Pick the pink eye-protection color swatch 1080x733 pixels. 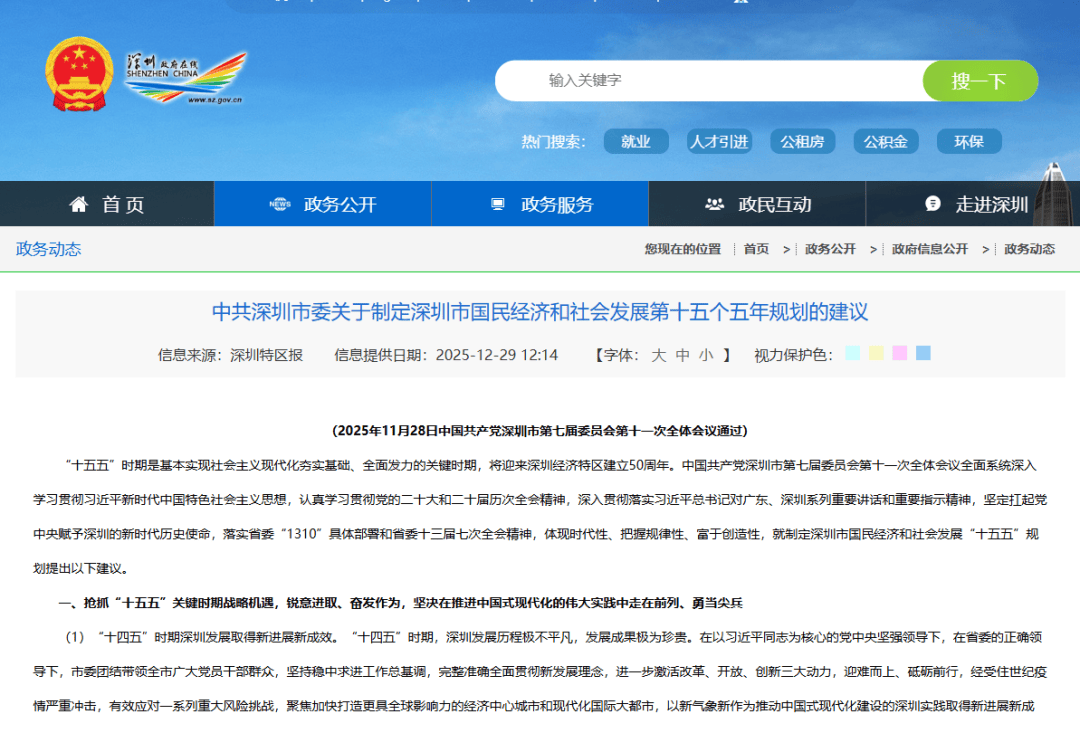coord(899,353)
